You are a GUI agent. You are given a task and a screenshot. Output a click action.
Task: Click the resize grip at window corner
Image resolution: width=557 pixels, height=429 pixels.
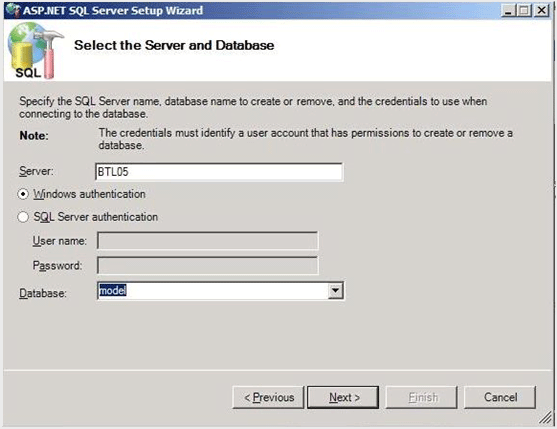[x=545, y=418]
